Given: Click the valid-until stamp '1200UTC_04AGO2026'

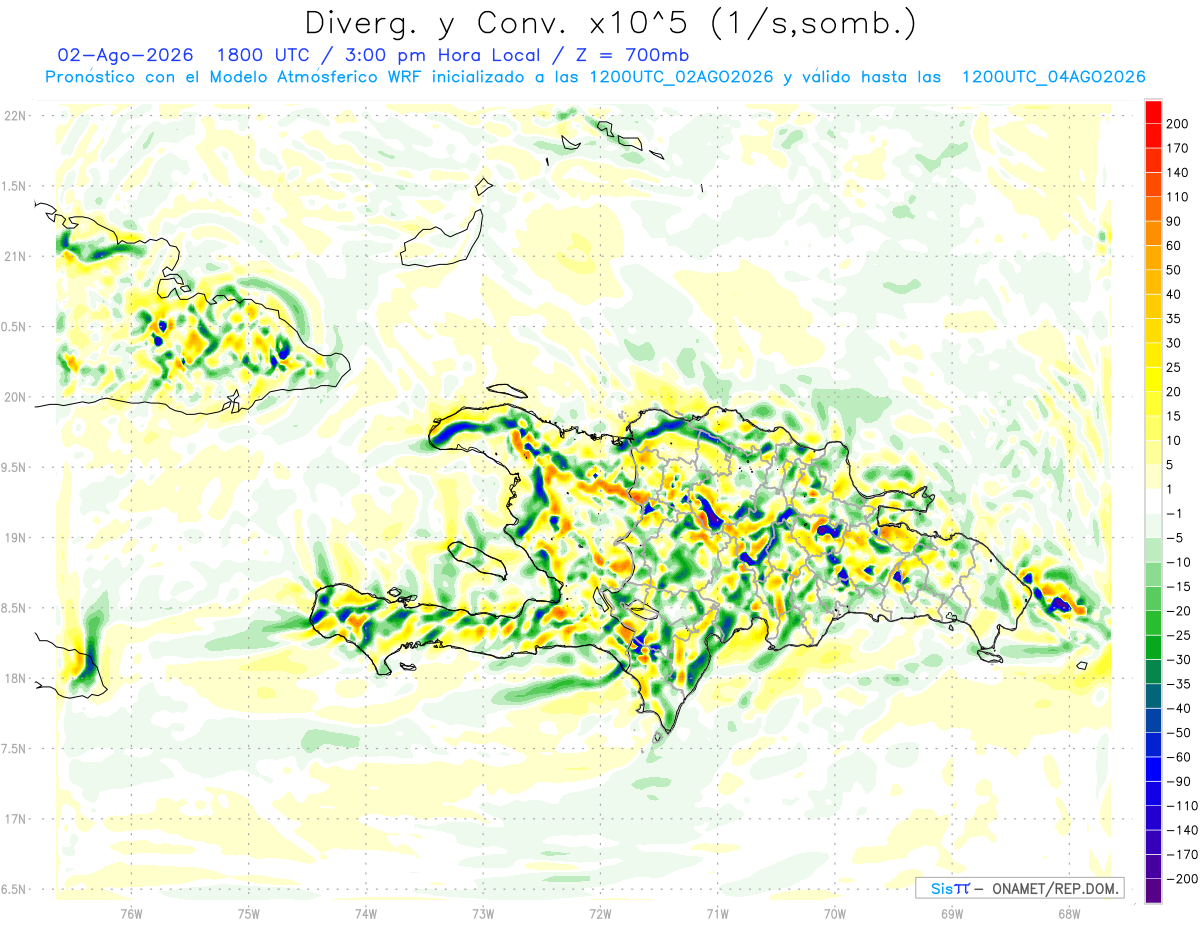Looking at the screenshot, I should (x=1053, y=77).
